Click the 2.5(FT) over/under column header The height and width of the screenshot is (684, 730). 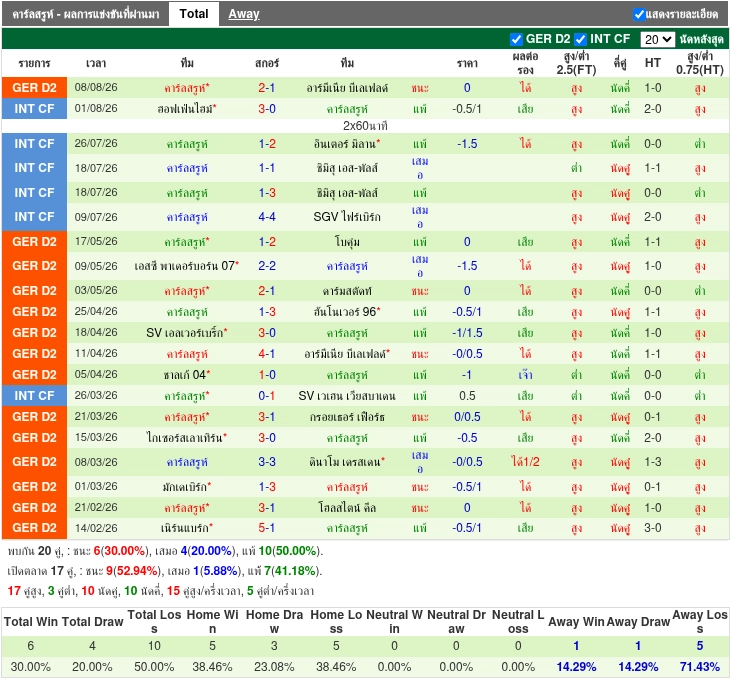[x=576, y=63]
